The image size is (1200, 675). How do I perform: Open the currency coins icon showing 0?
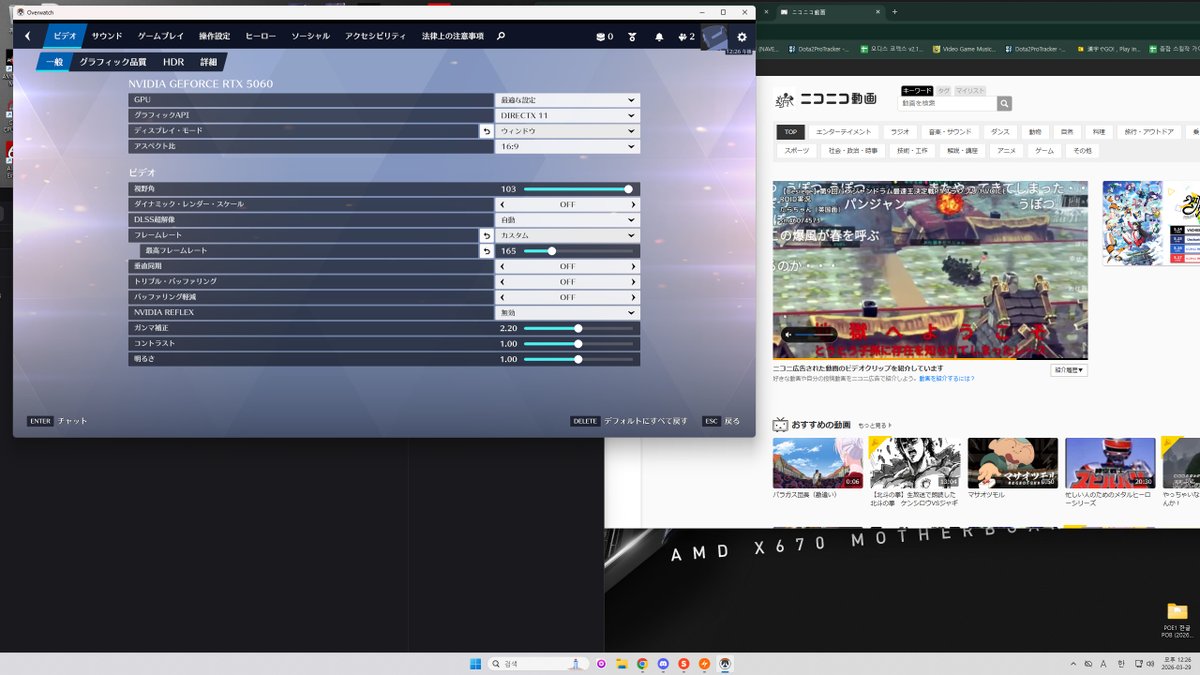(x=604, y=37)
